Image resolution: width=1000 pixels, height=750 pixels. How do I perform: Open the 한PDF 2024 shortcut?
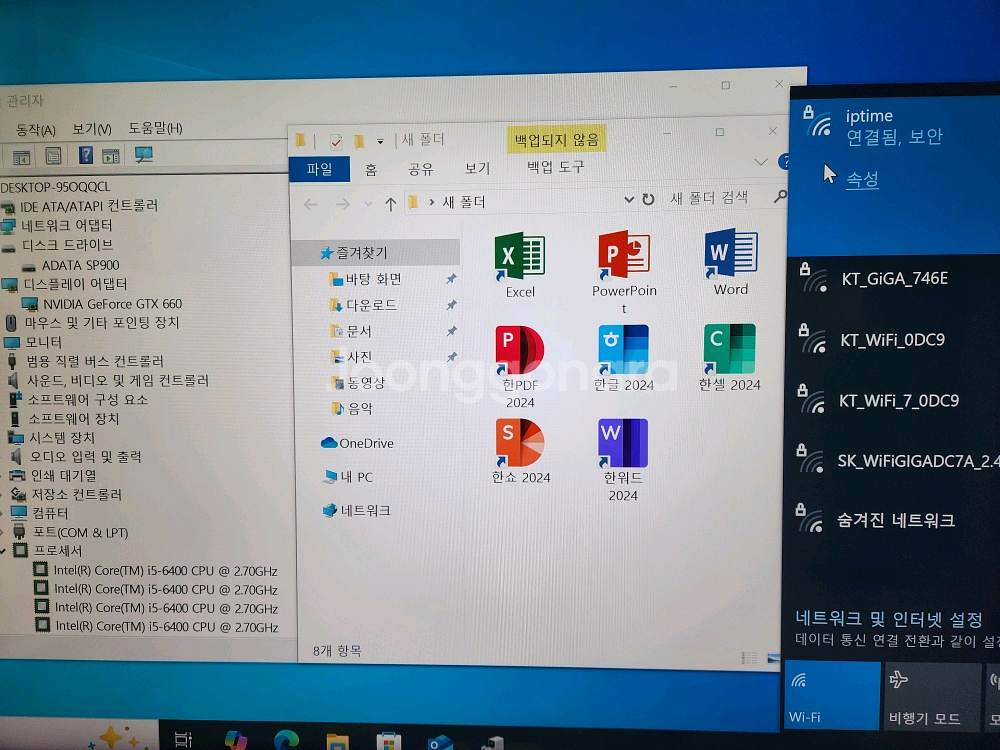pos(520,352)
